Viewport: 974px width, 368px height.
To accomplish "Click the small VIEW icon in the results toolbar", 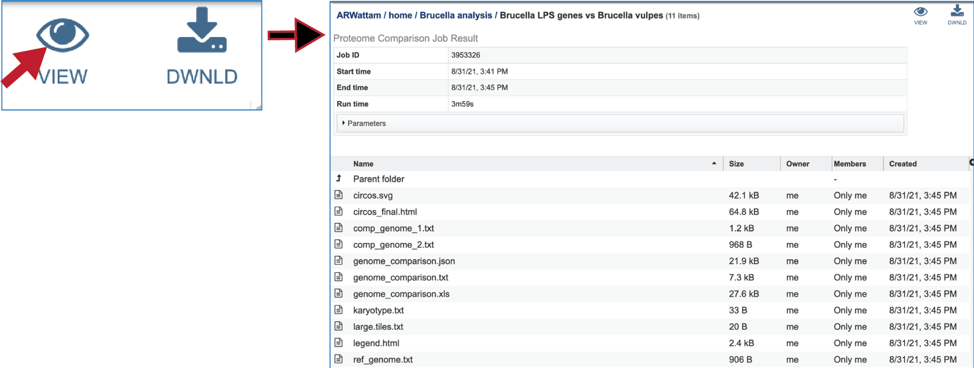I will tap(921, 11).
